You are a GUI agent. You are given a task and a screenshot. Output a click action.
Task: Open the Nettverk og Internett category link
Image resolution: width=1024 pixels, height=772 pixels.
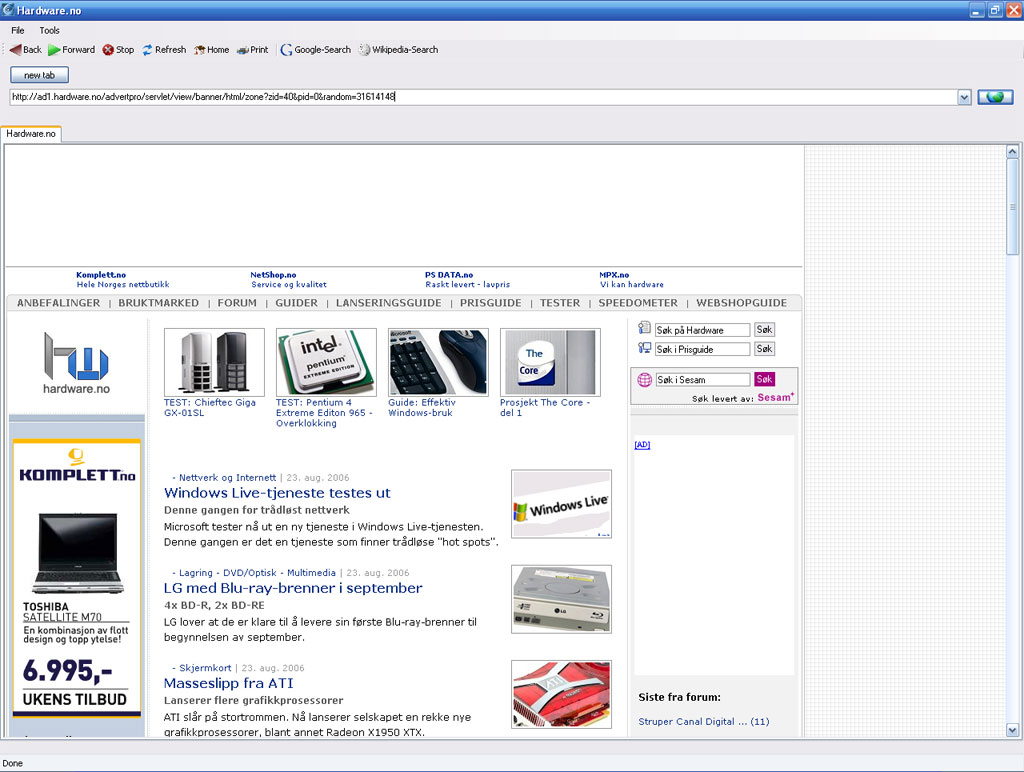coord(227,477)
